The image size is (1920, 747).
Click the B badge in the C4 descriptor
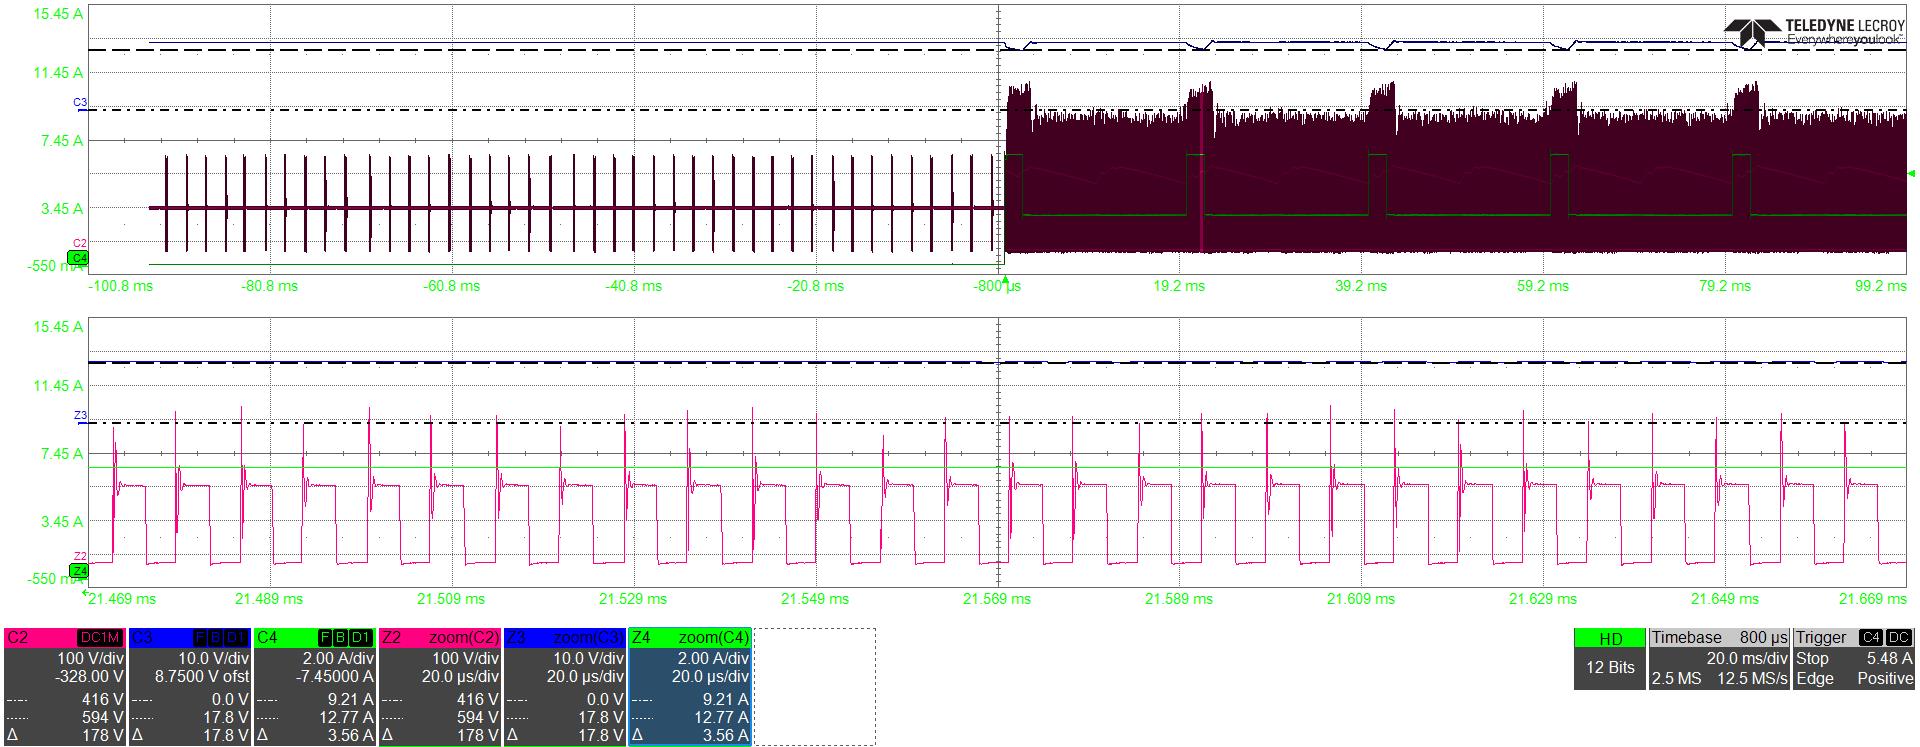click(340, 638)
